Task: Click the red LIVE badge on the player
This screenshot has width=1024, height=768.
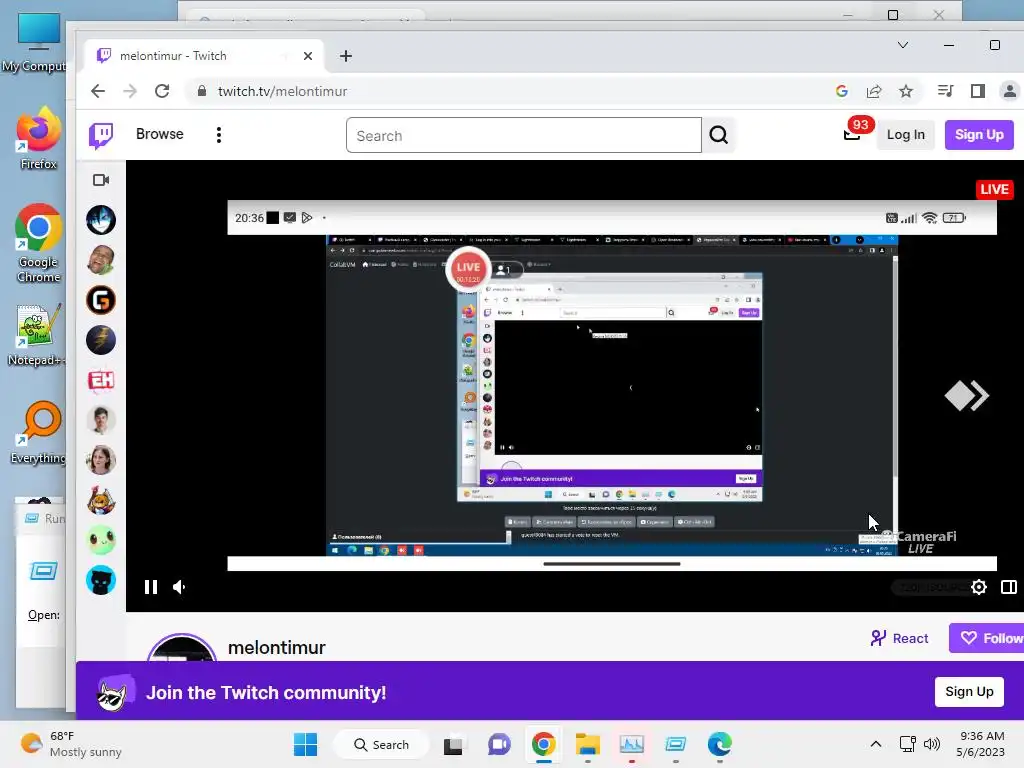Action: pyautogui.click(x=994, y=189)
